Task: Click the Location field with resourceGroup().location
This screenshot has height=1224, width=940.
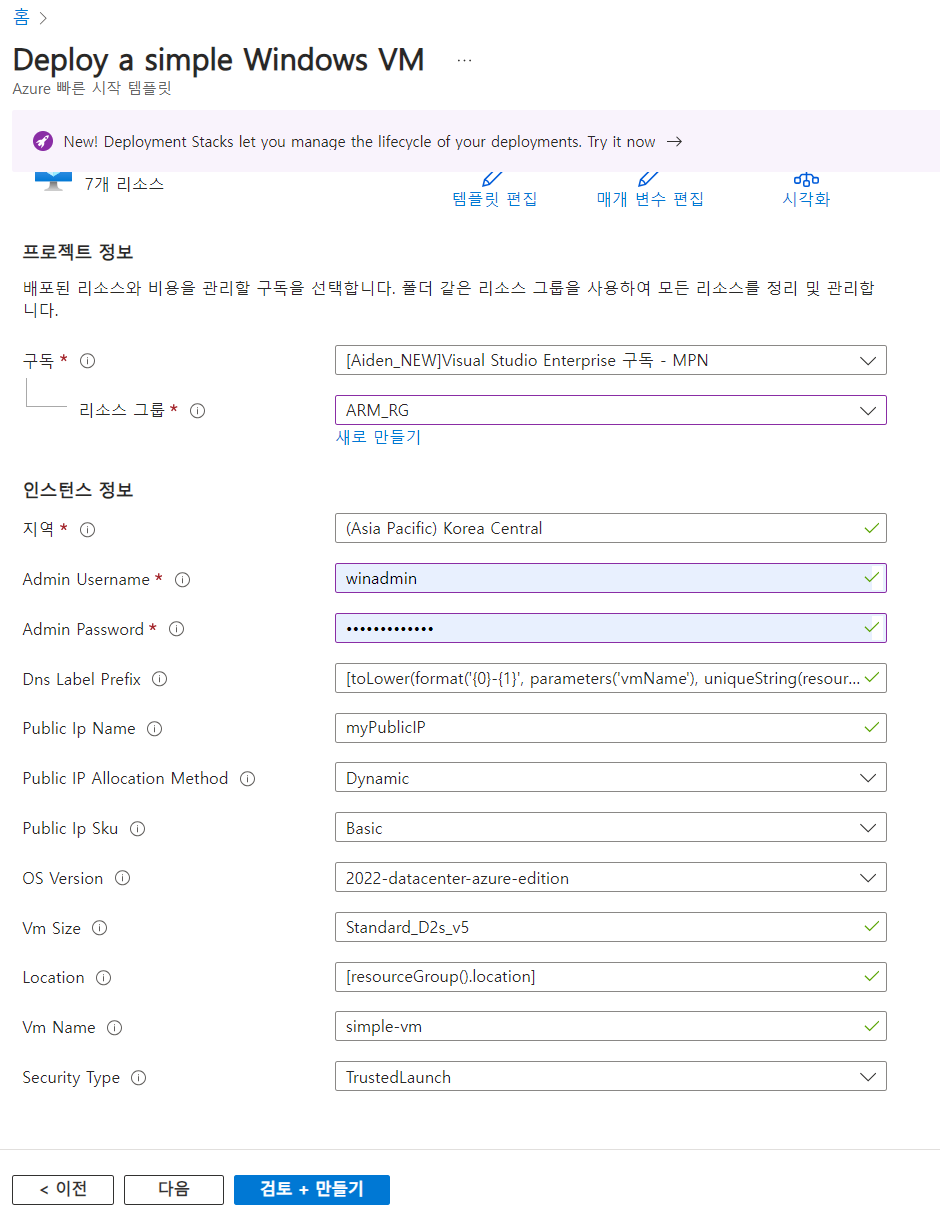Action: click(611, 977)
